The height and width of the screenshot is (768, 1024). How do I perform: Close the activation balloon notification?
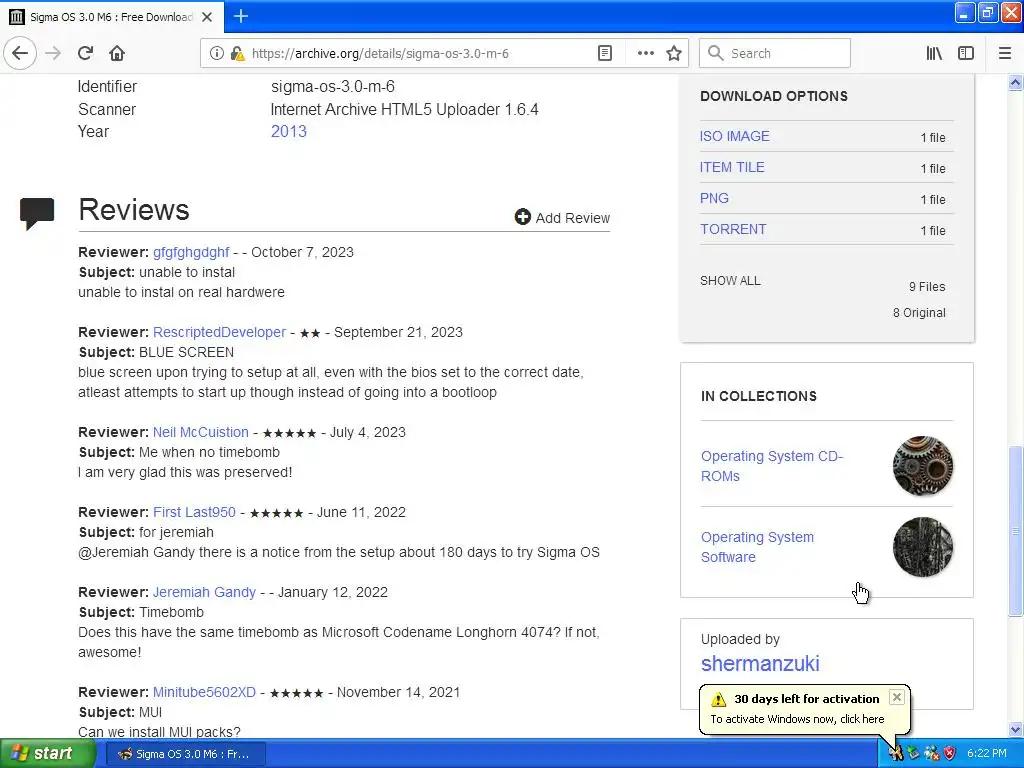[897, 697]
